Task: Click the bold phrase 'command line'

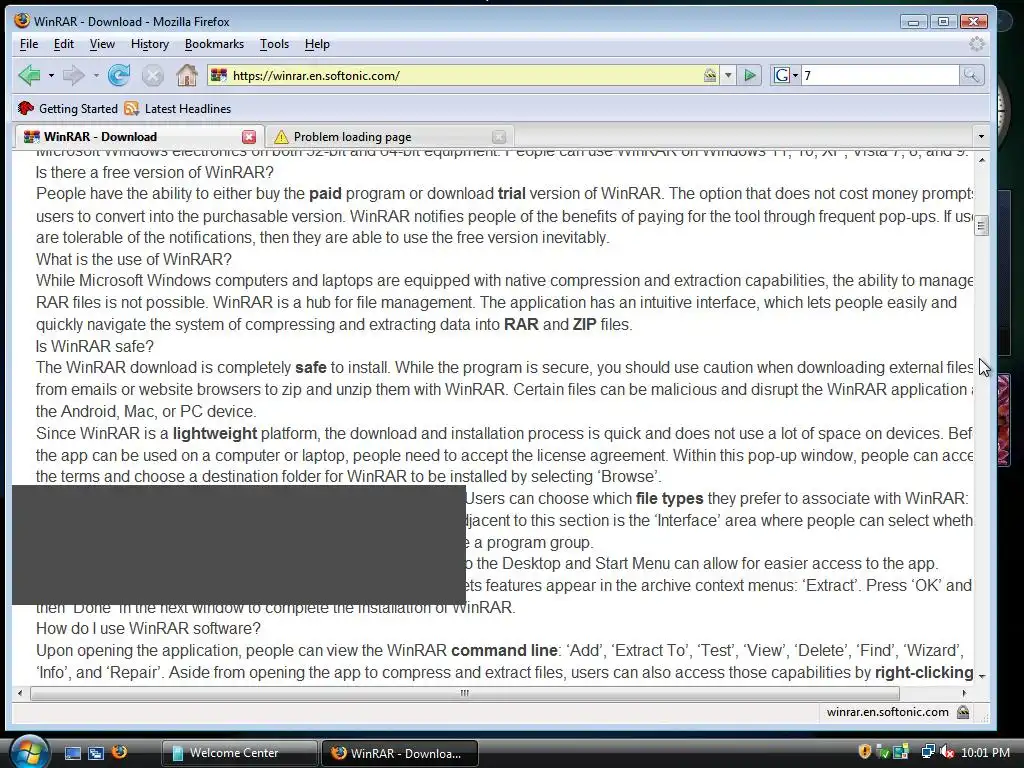Action: [504, 650]
